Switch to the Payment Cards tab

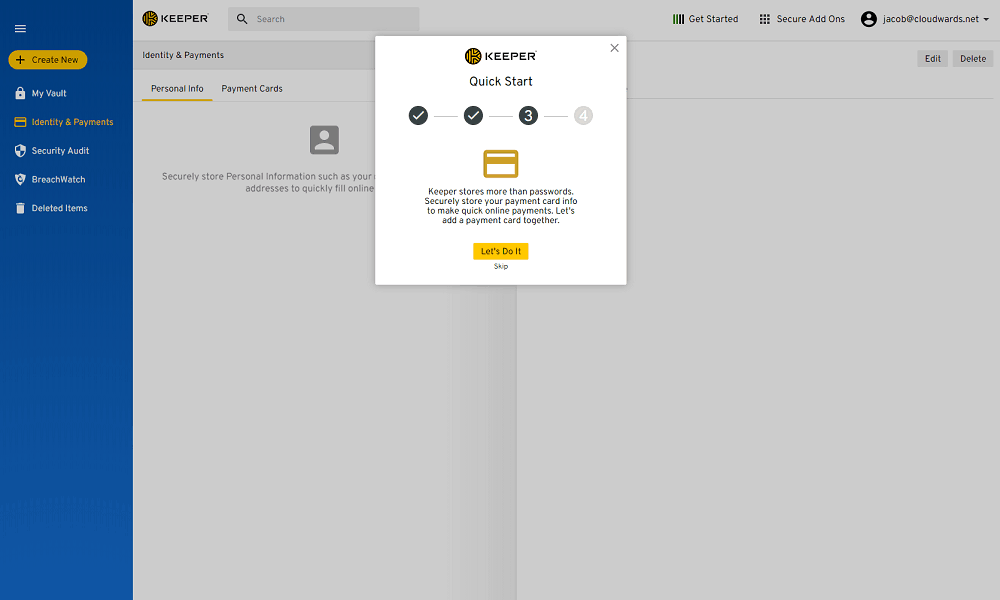coord(252,89)
